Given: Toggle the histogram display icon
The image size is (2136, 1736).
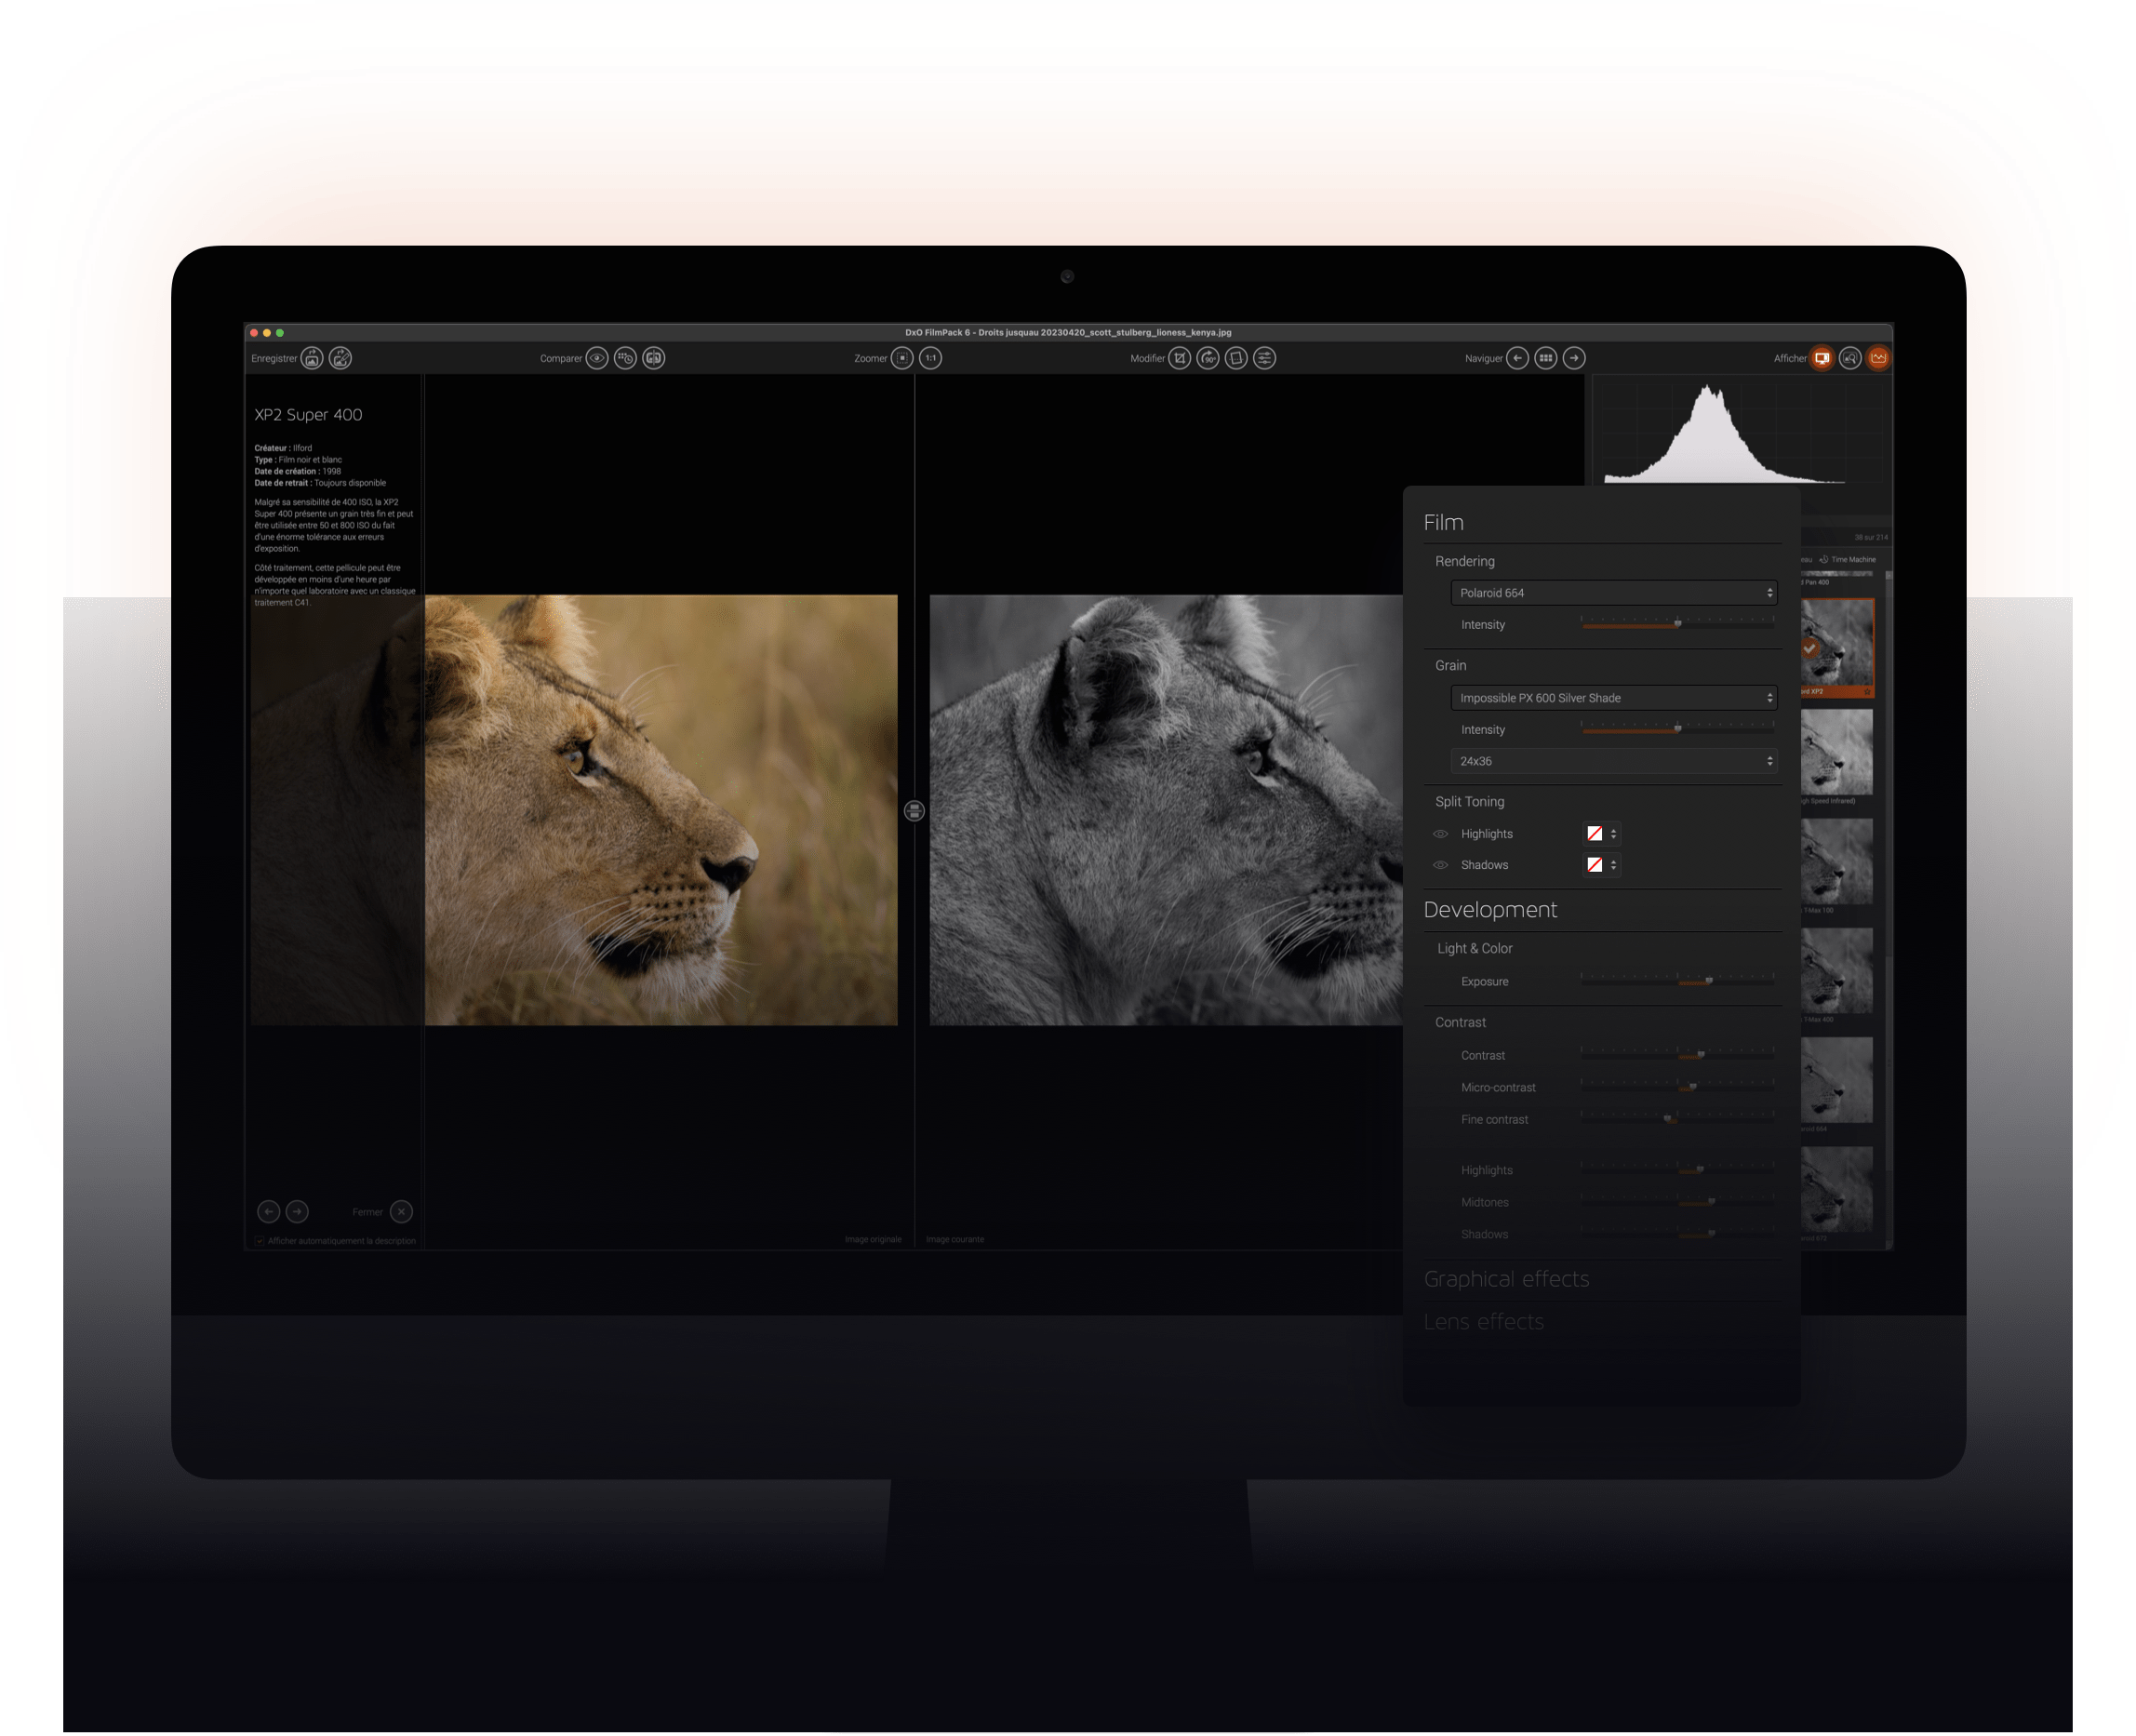Looking at the screenshot, I should [1878, 358].
